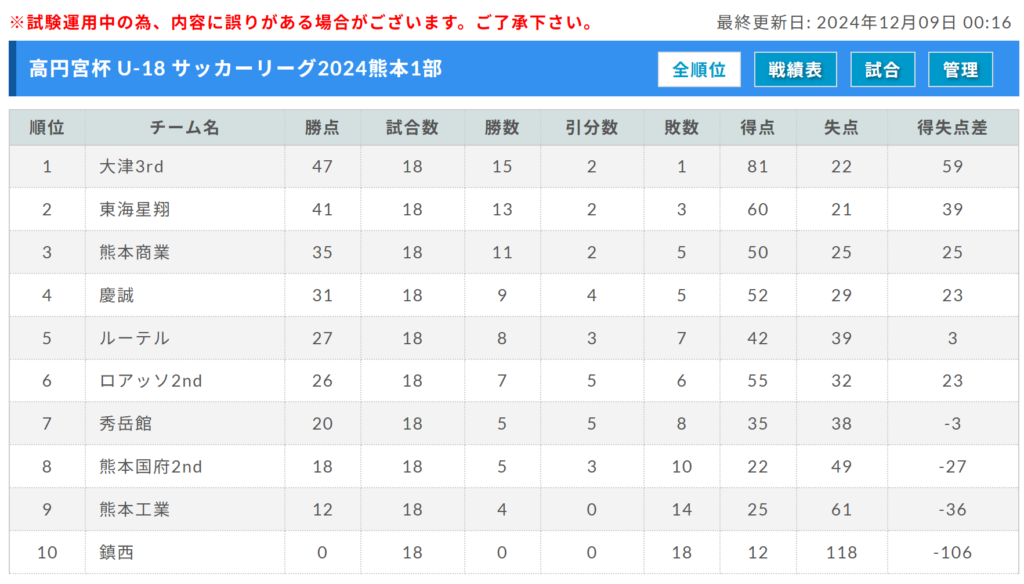Click the 試合数 column header
The image size is (1024, 584).
[412, 127]
